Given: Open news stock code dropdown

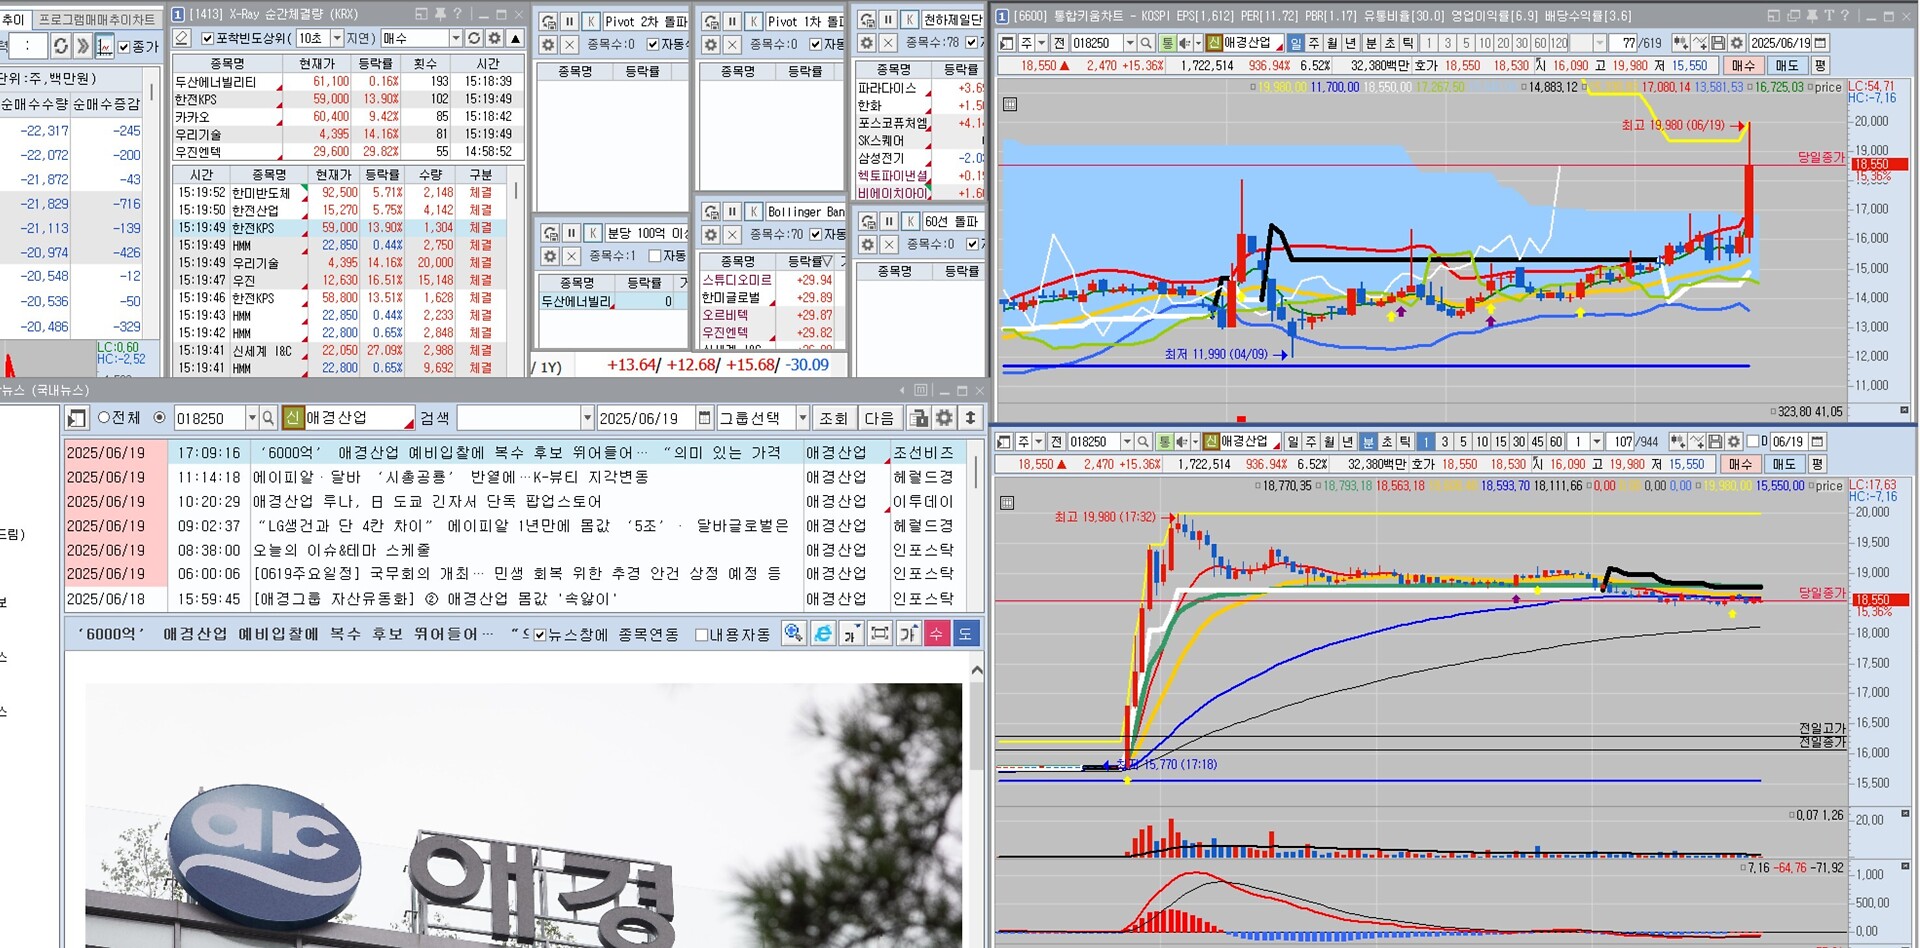Looking at the screenshot, I should [x=252, y=418].
